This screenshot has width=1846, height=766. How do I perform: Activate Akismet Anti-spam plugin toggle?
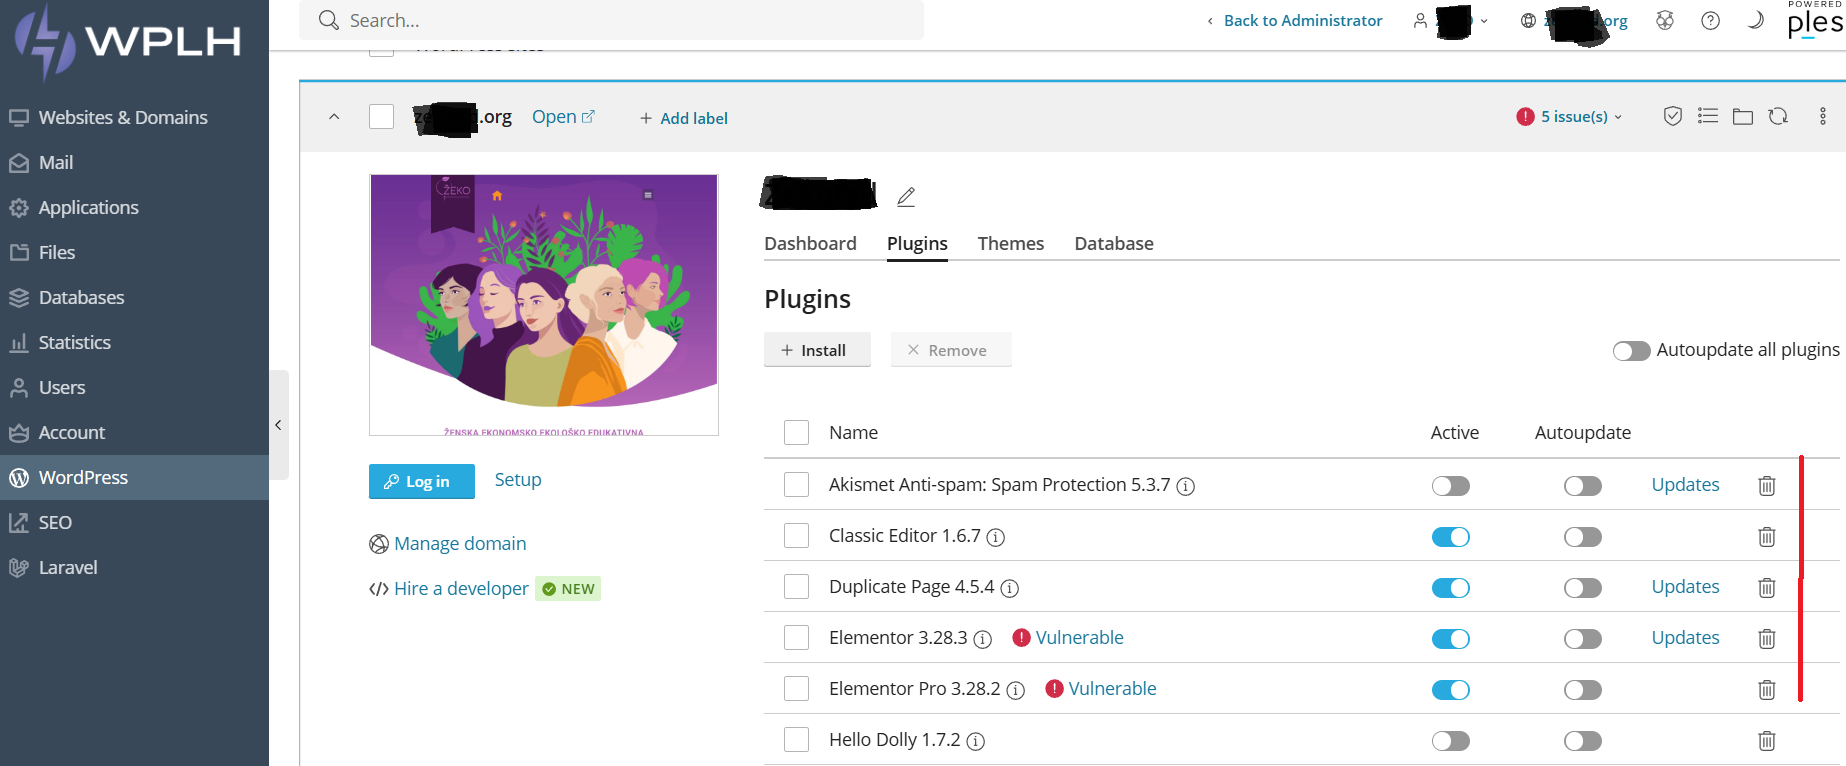pyautogui.click(x=1450, y=486)
